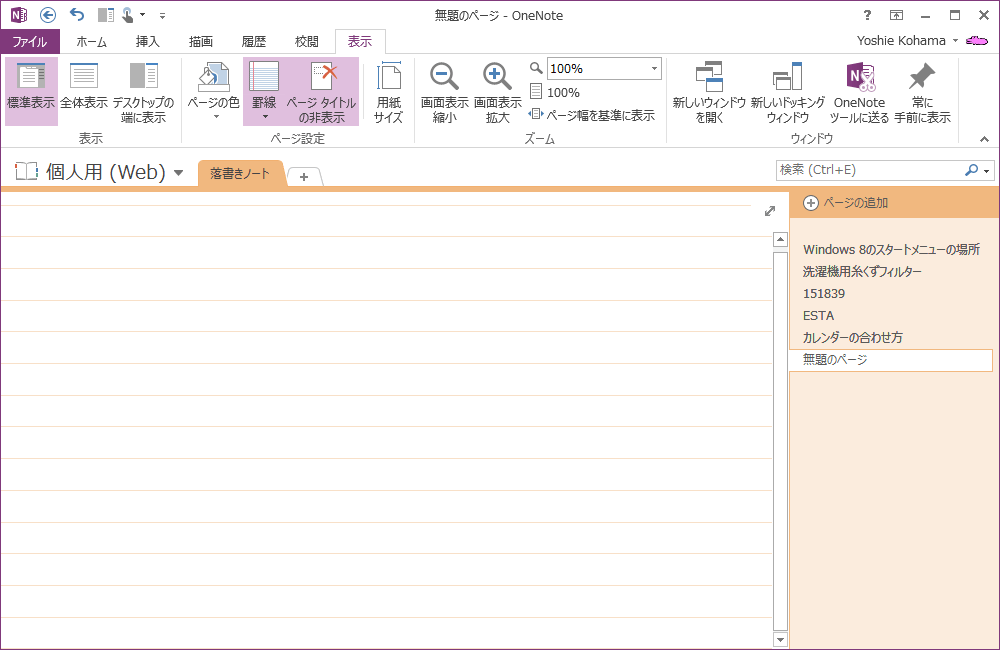The image size is (1000, 650).
Task: Open touch mode dropdown arrow
Action: [142, 15]
